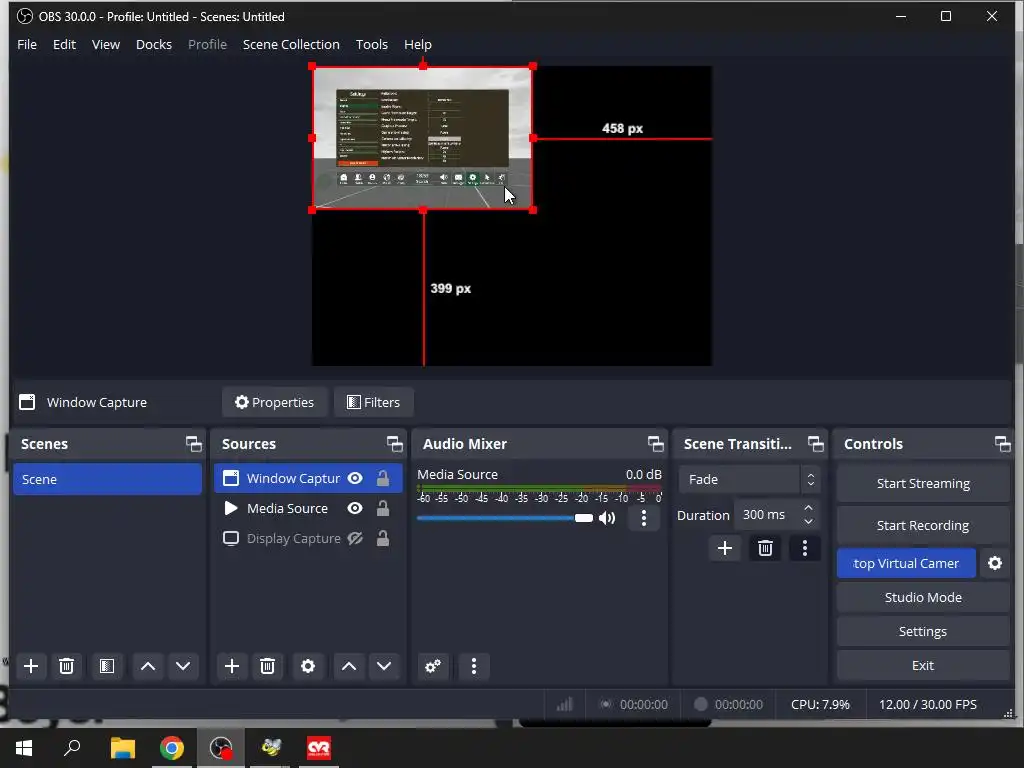Hide the Media Source eye icon

click(x=355, y=508)
